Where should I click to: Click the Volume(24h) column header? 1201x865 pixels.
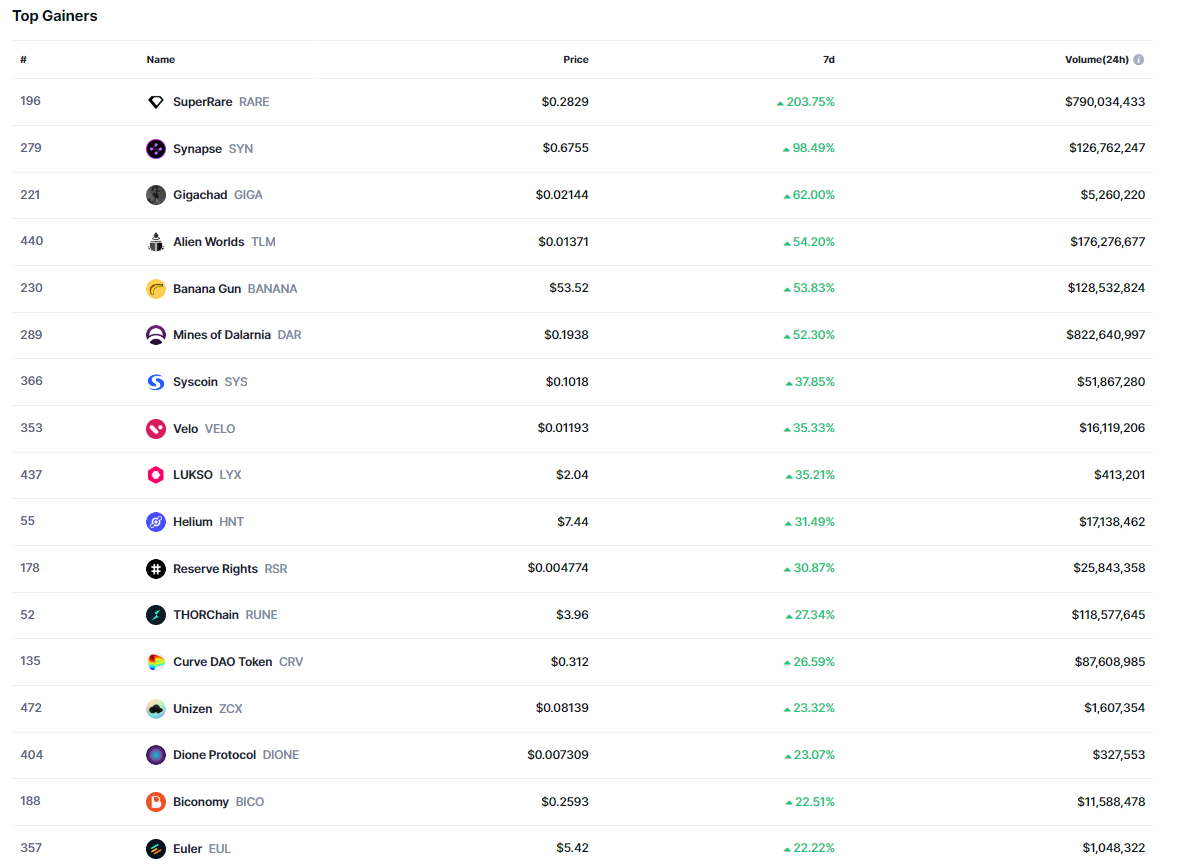(1096, 60)
